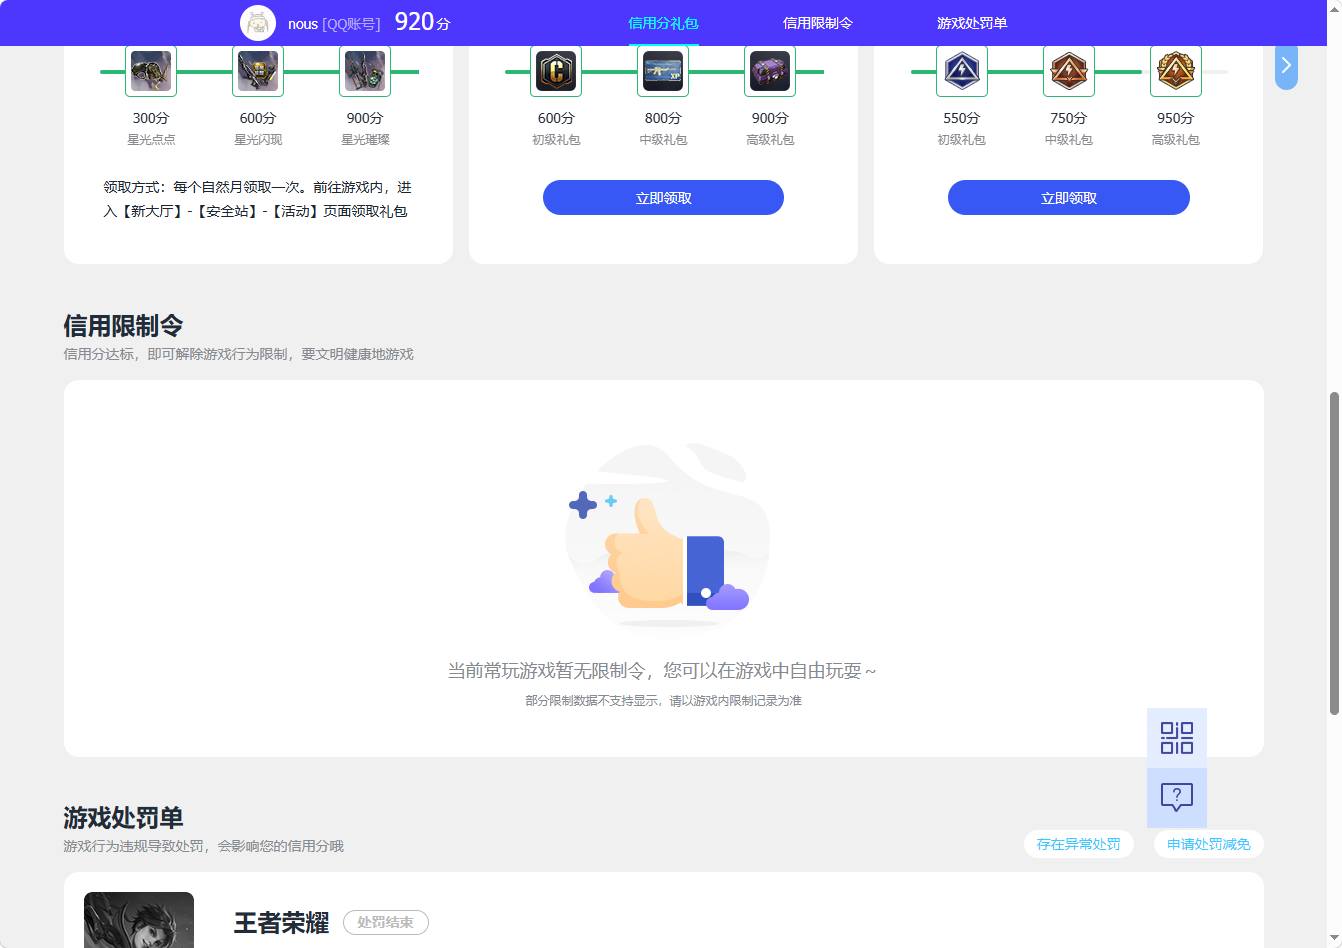Open the help question floating icon

pyautogui.click(x=1177, y=798)
